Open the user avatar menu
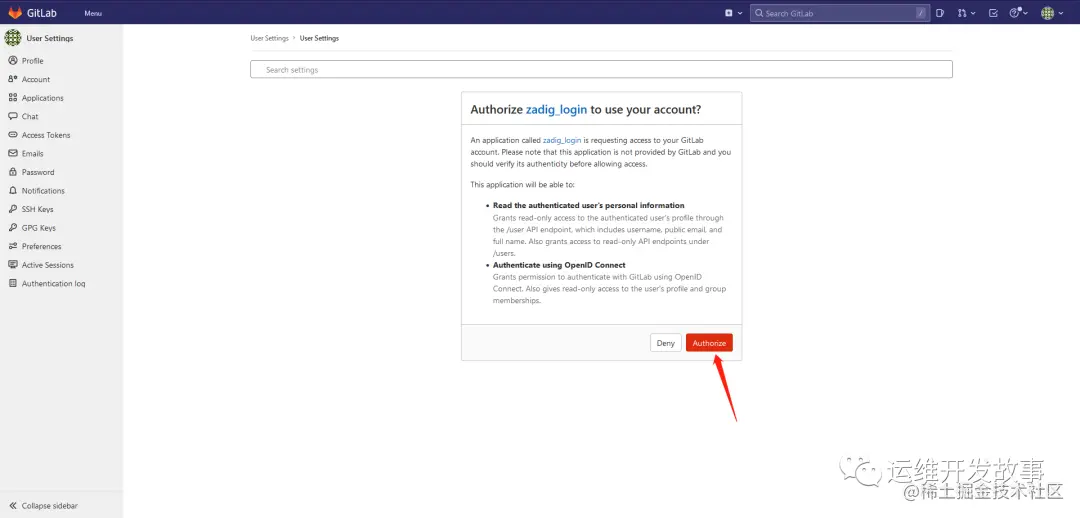Screen dimensions: 1080x518 pyautogui.click(x=1052, y=13)
